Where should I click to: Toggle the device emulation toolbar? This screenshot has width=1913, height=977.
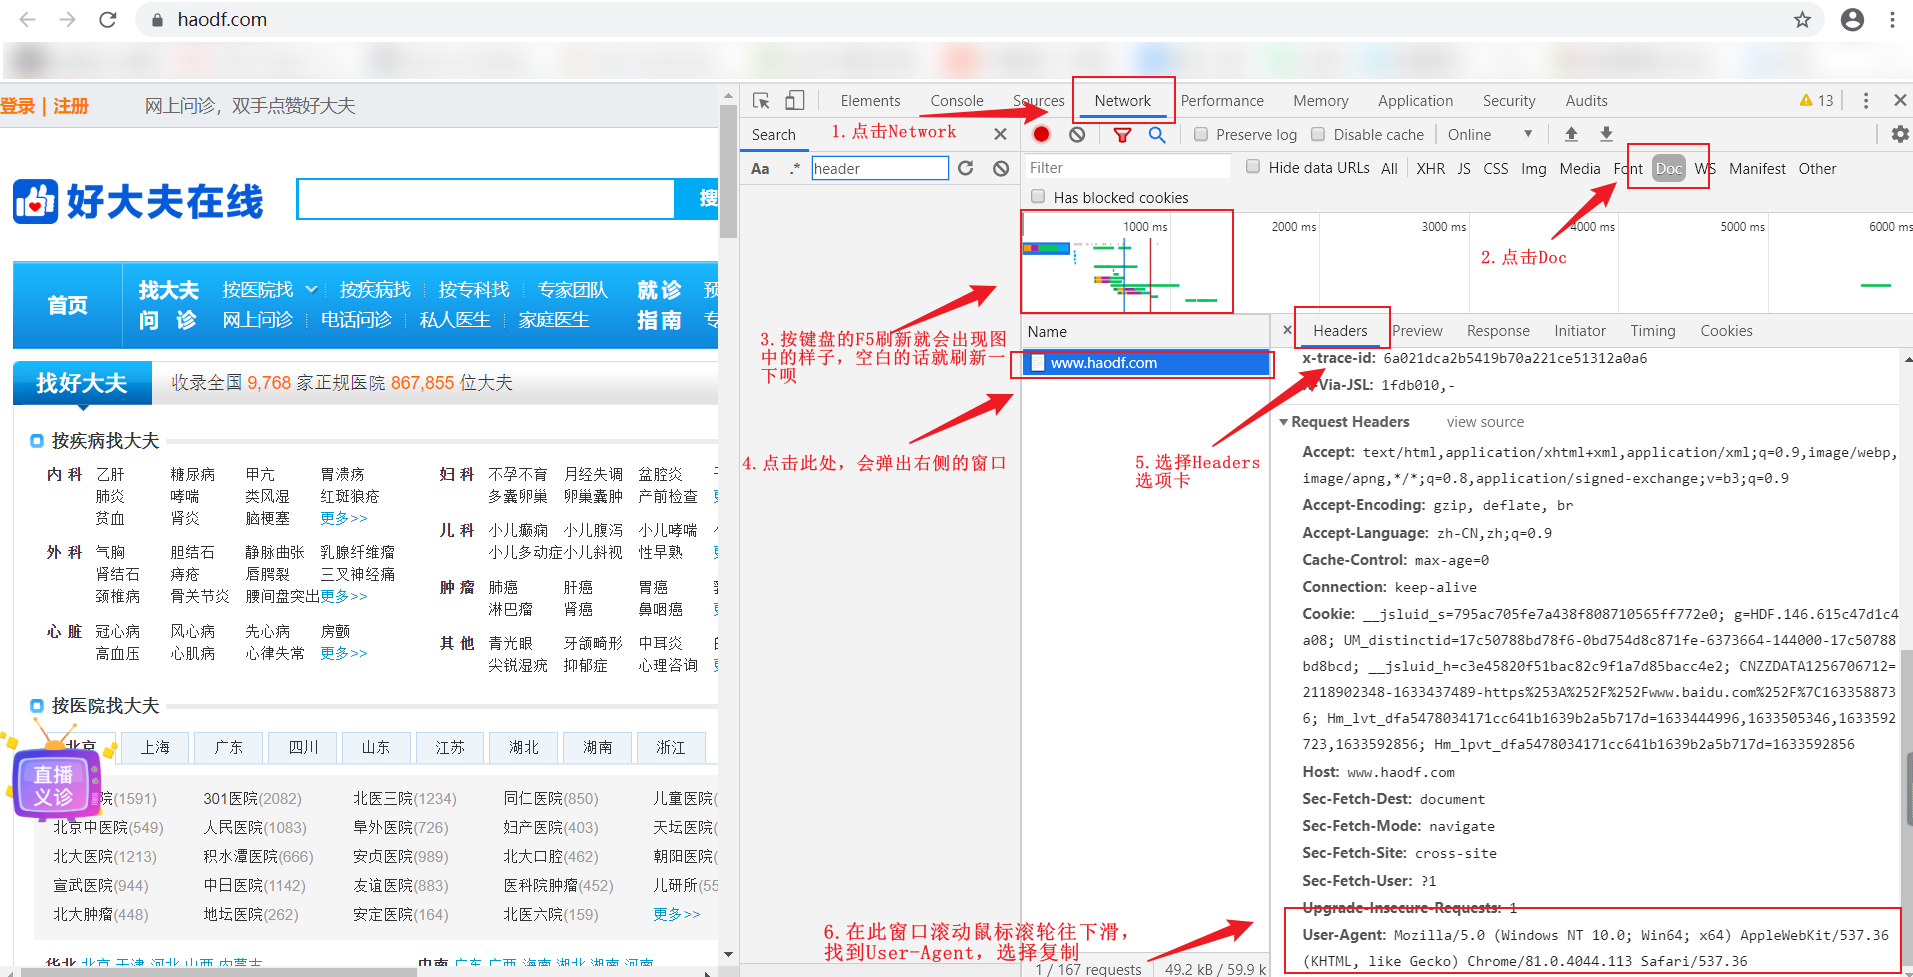[x=794, y=100]
